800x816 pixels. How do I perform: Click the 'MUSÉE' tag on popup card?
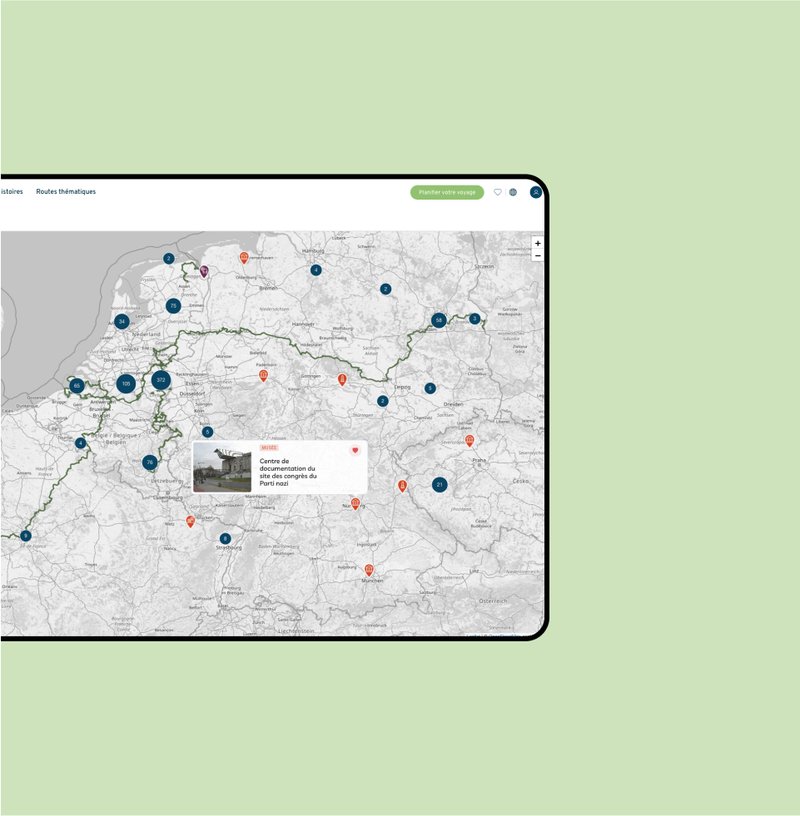[x=268, y=448]
